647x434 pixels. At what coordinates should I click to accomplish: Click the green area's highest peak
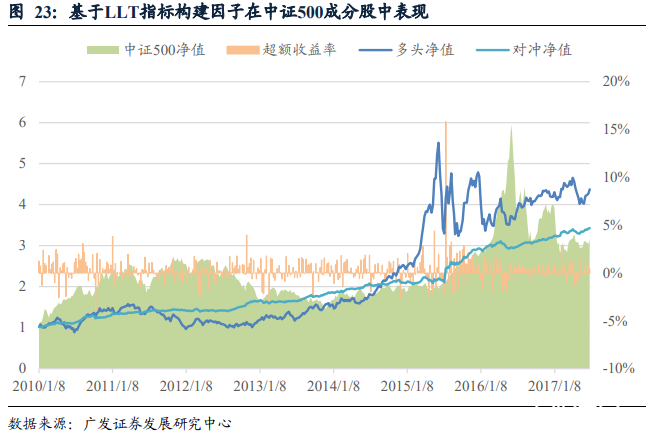pyautogui.click(x=511, y=128)
